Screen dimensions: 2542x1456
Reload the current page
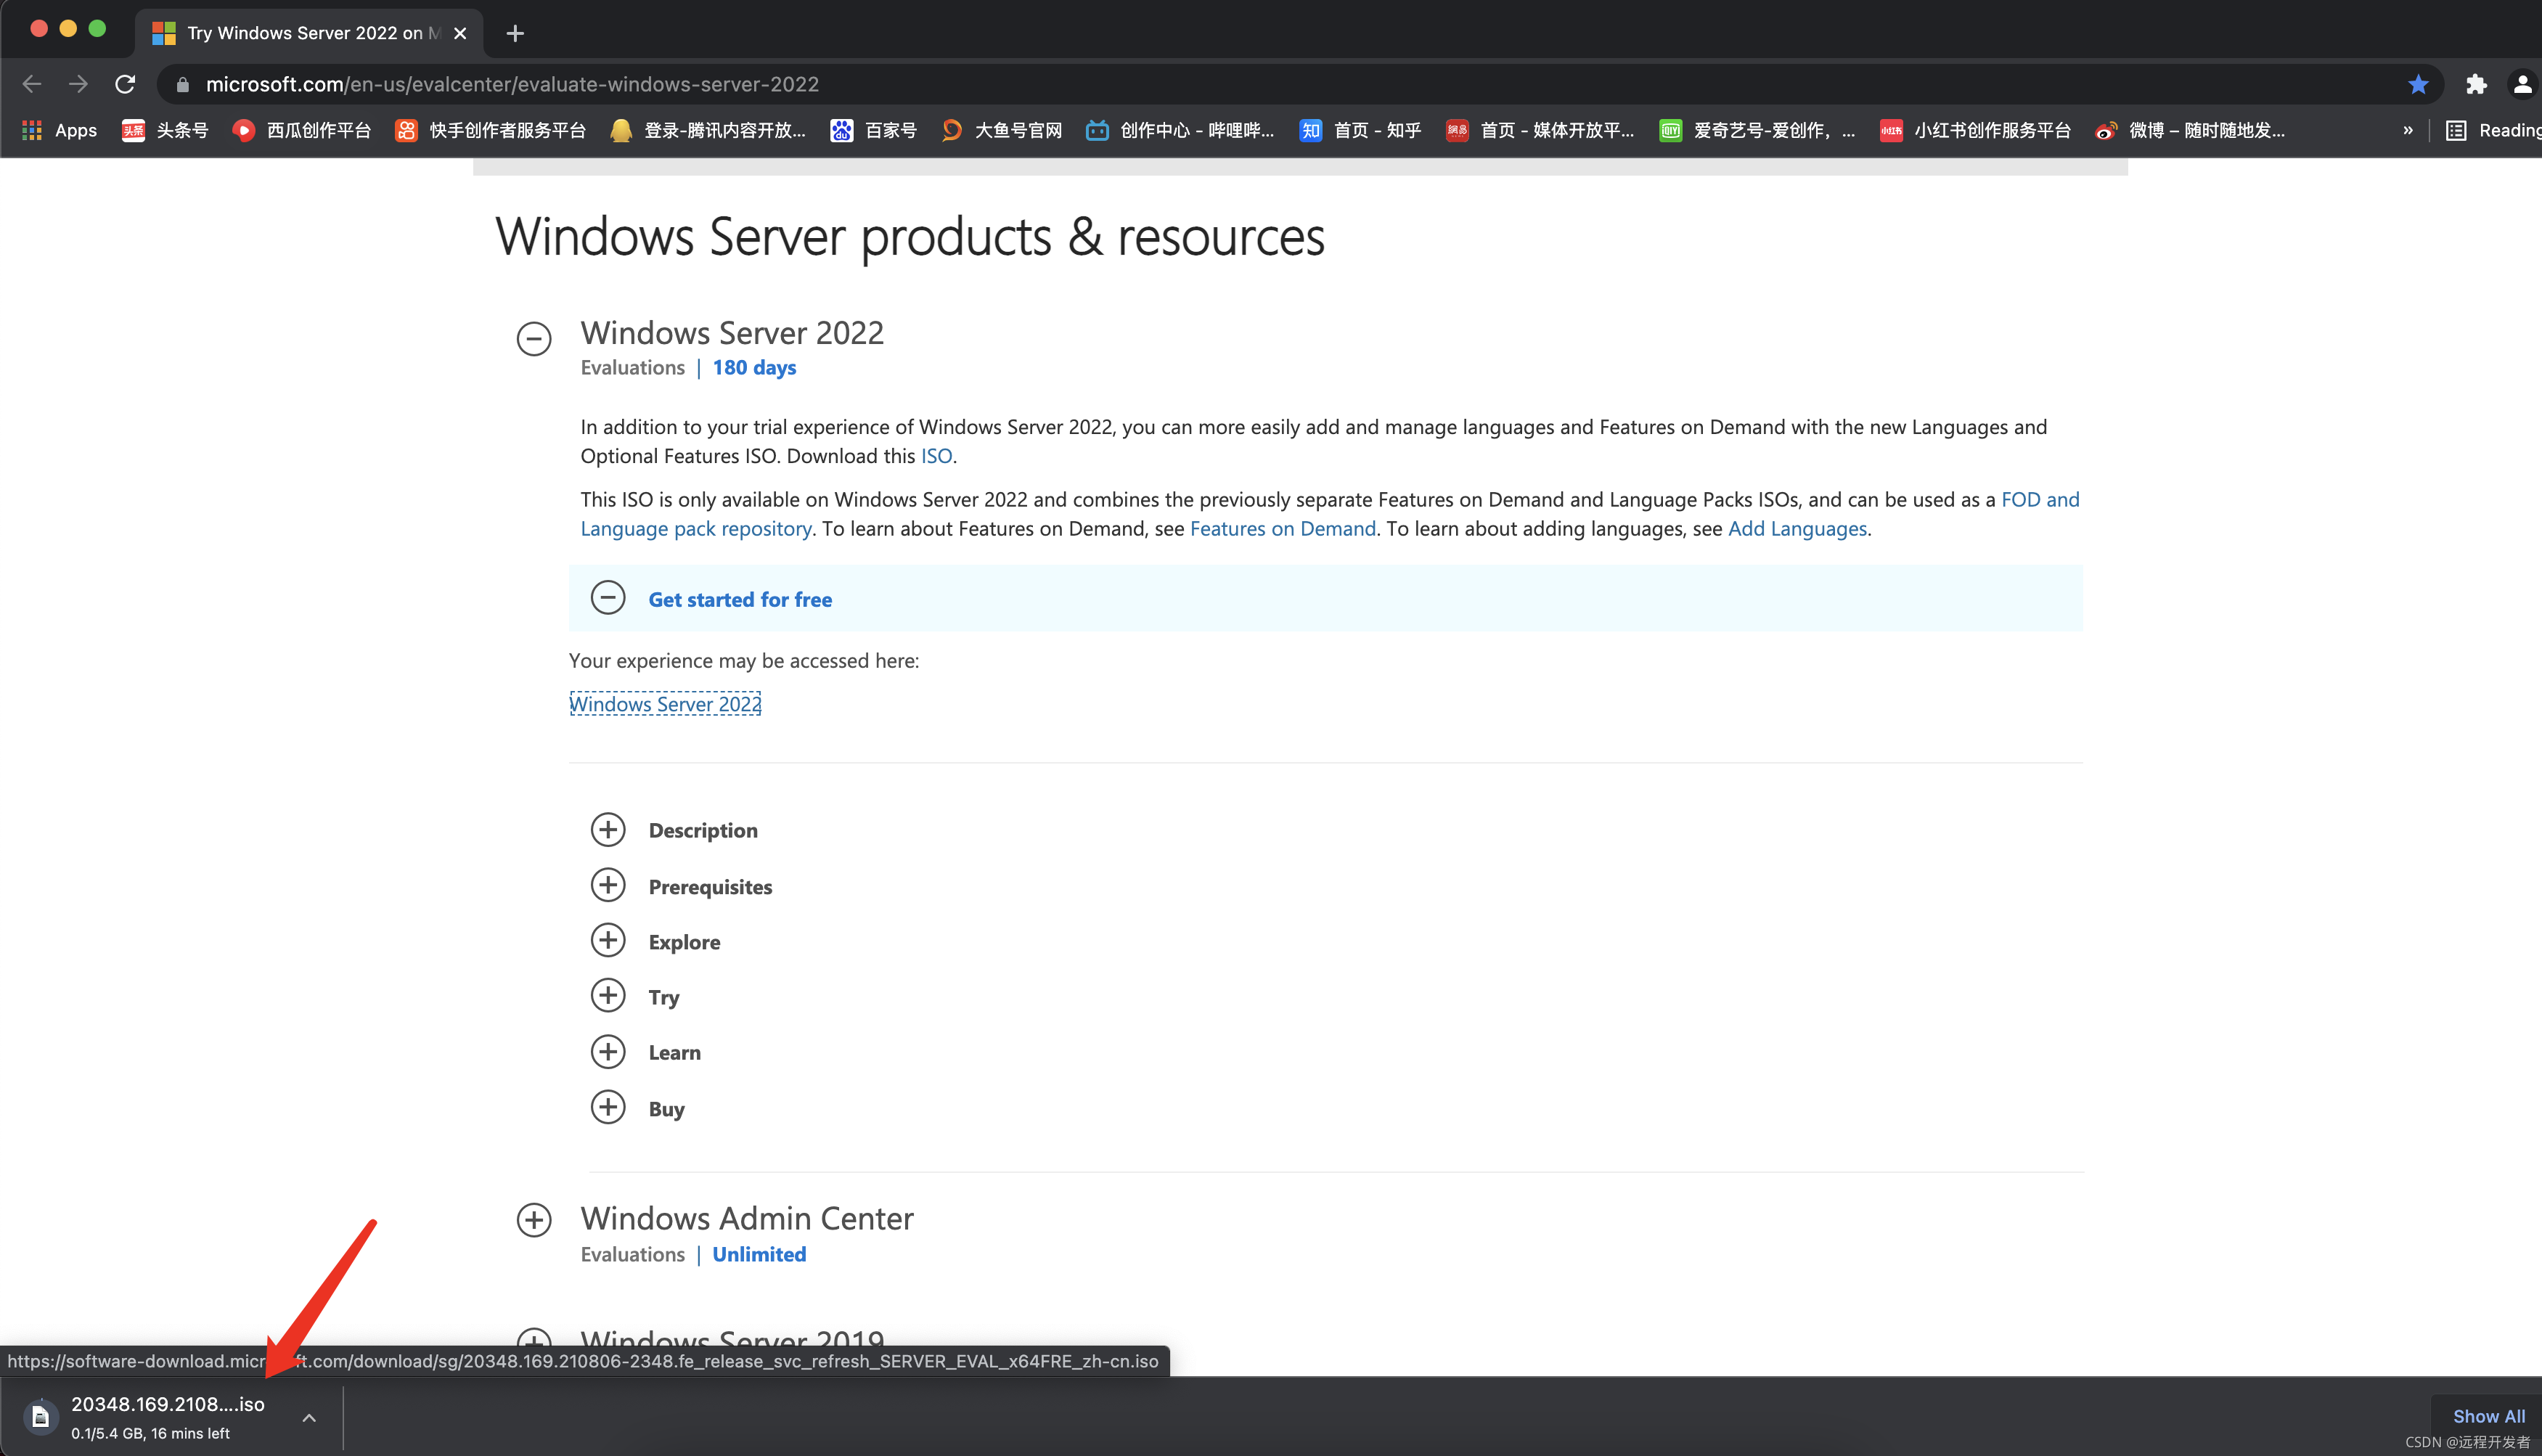click(125, 84)
